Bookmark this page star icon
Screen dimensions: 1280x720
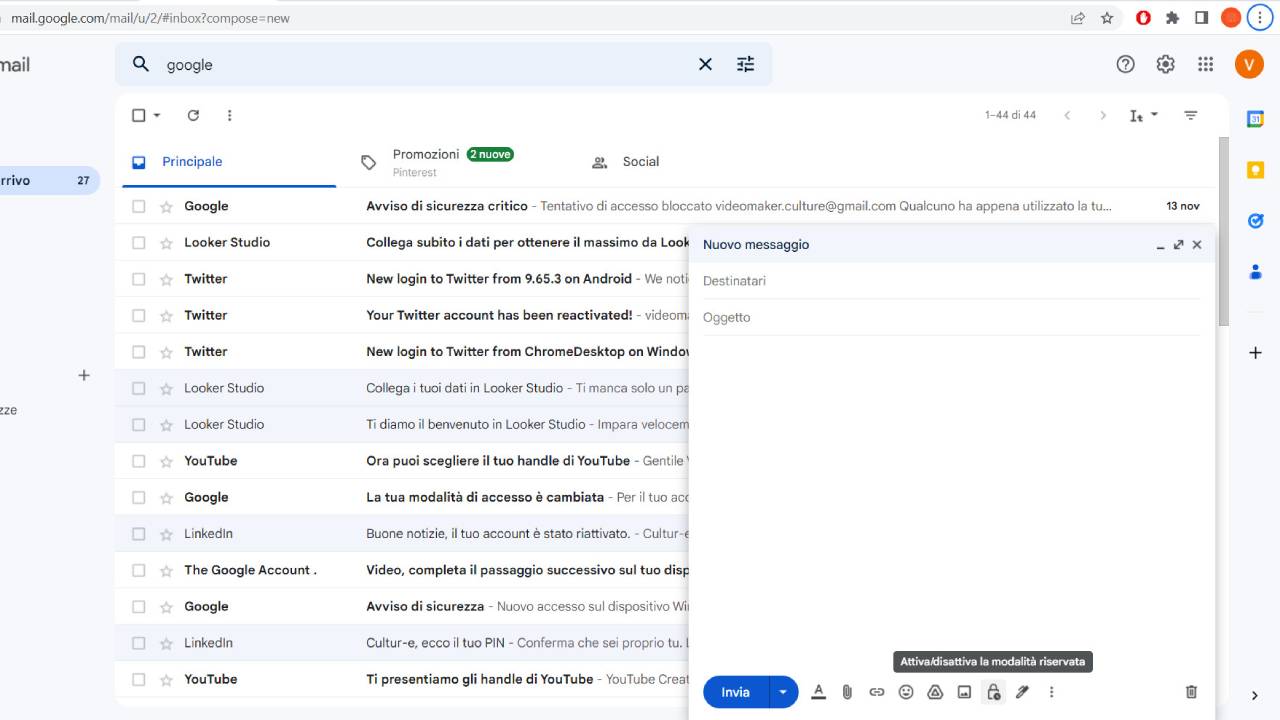[1107, 18]
